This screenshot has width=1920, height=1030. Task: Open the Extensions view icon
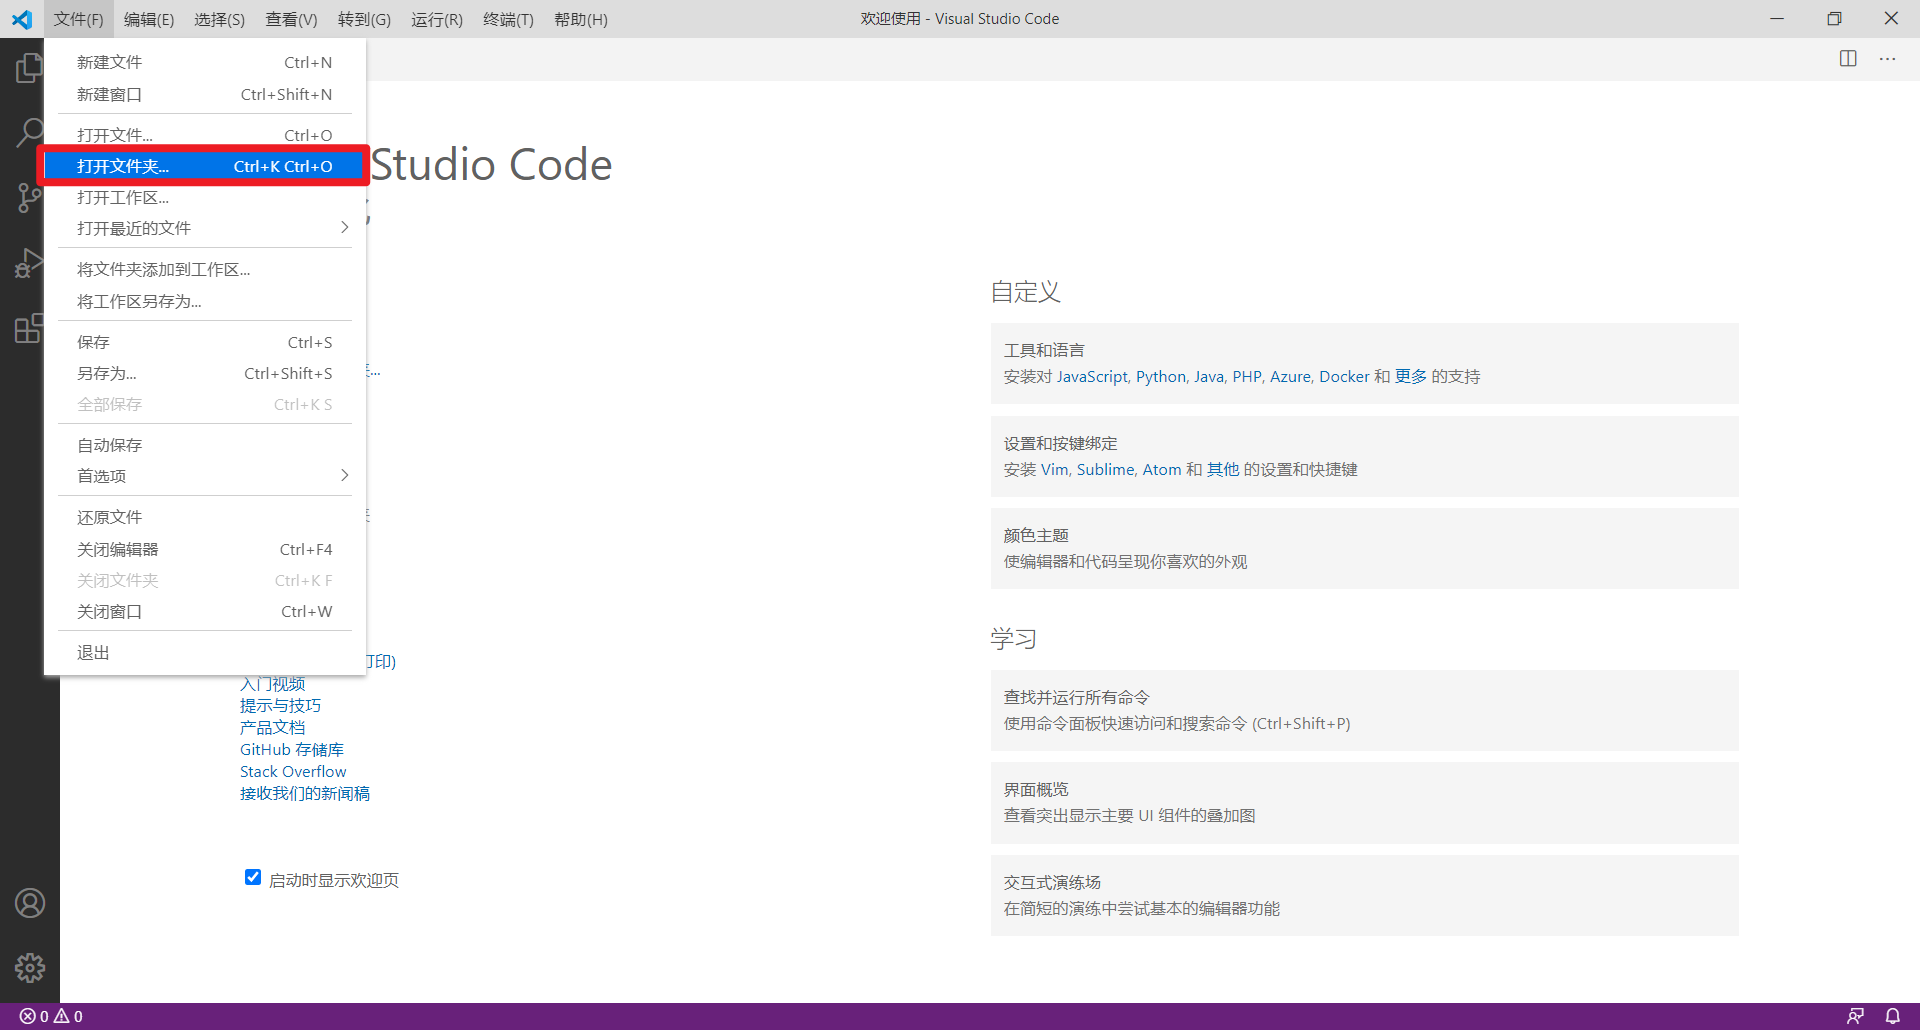[x=29, y=328]
